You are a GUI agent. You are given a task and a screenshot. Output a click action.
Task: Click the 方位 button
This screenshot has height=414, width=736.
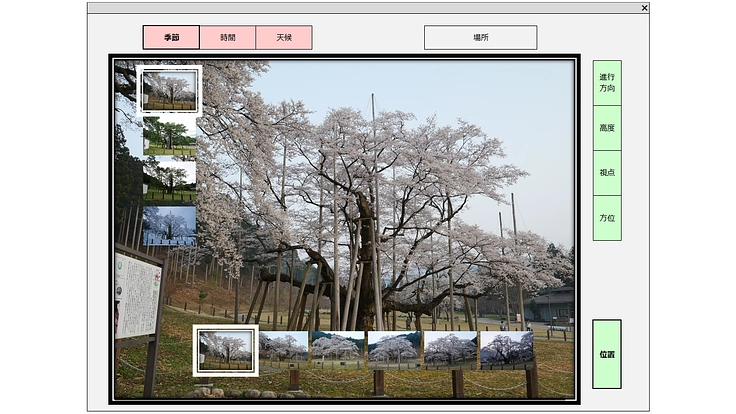(x=607, y=218)
